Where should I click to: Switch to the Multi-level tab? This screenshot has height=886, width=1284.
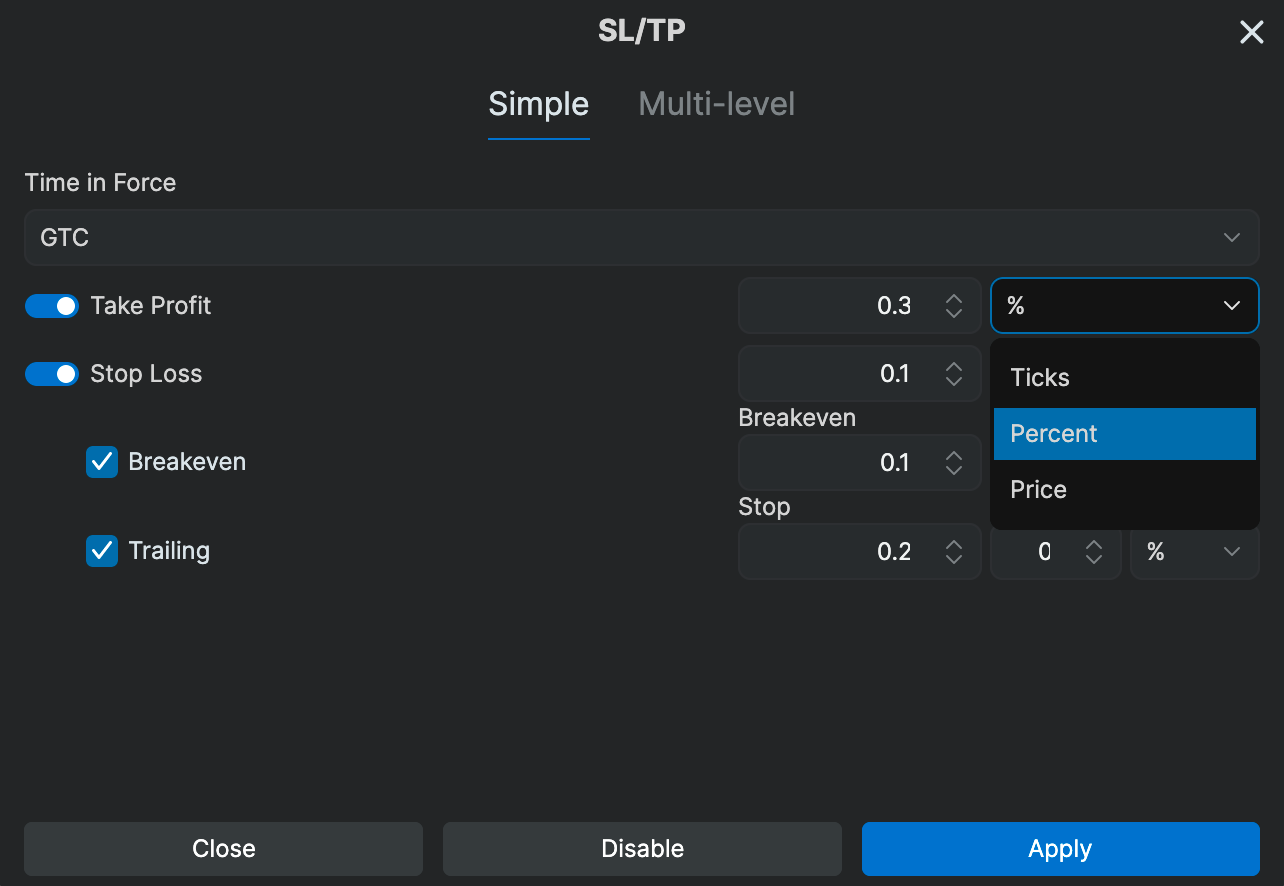717,104
